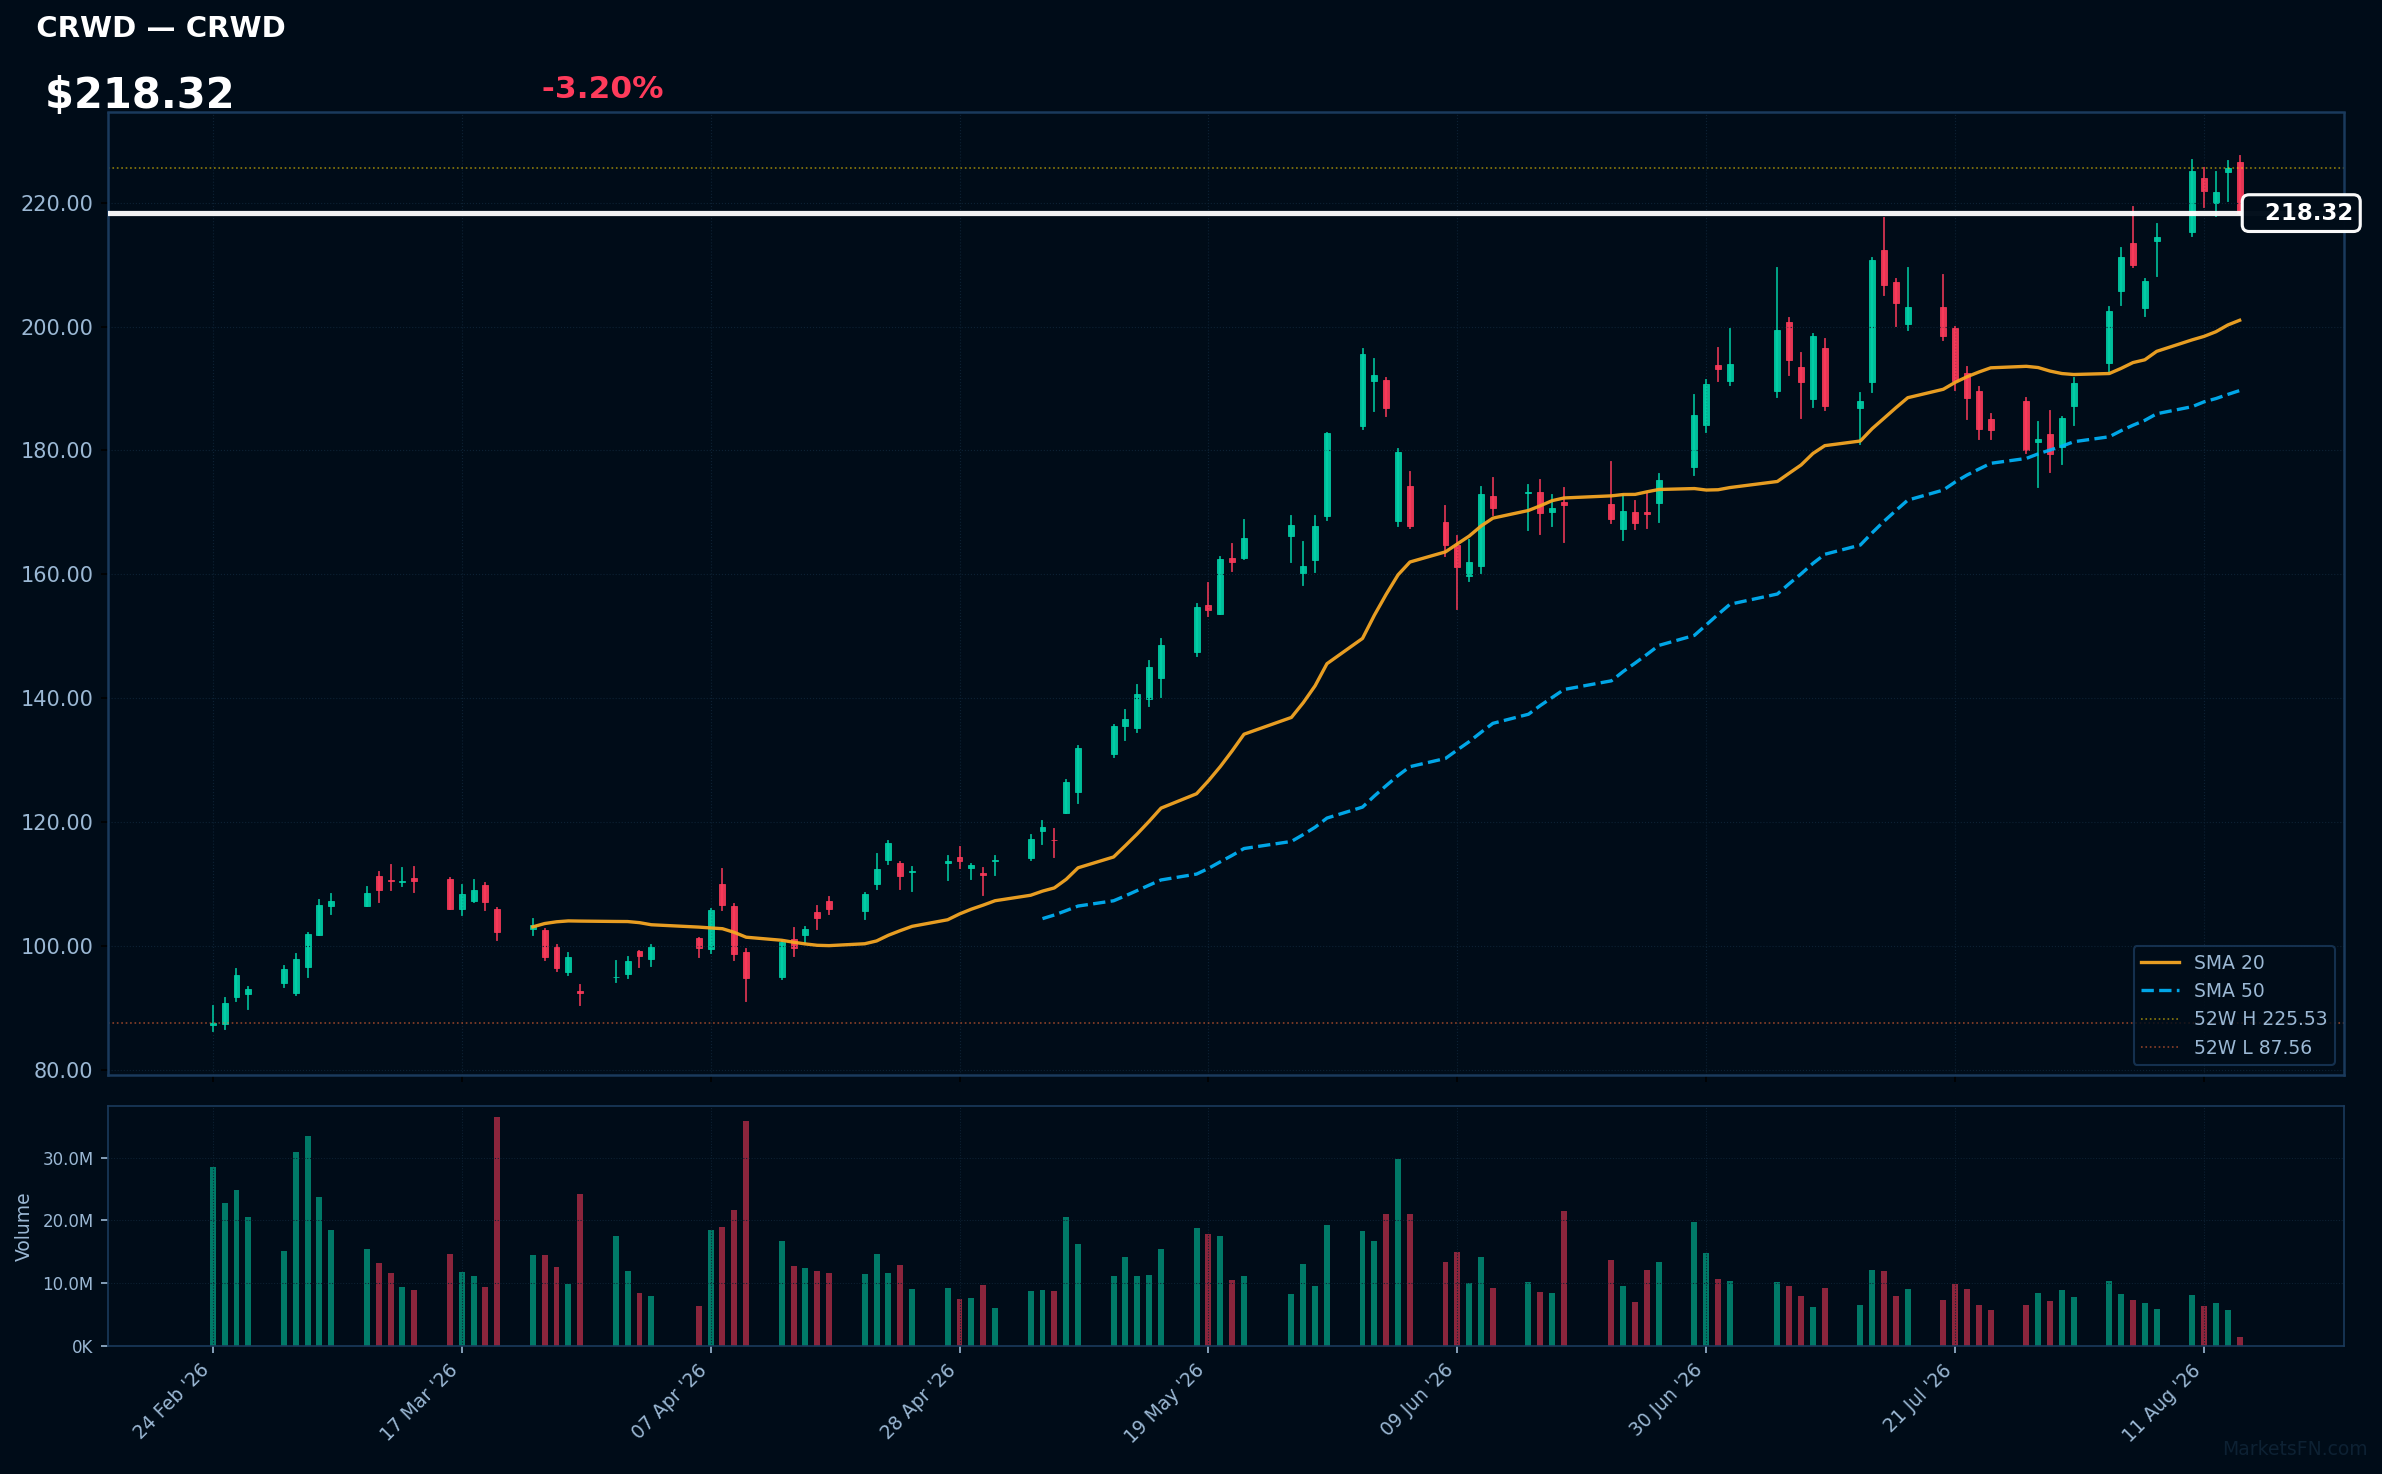Viewport: 2382px width, 1474px height.
Task: Click the 07 Apr '26 date label
Action: click(x=668, y=1401)
